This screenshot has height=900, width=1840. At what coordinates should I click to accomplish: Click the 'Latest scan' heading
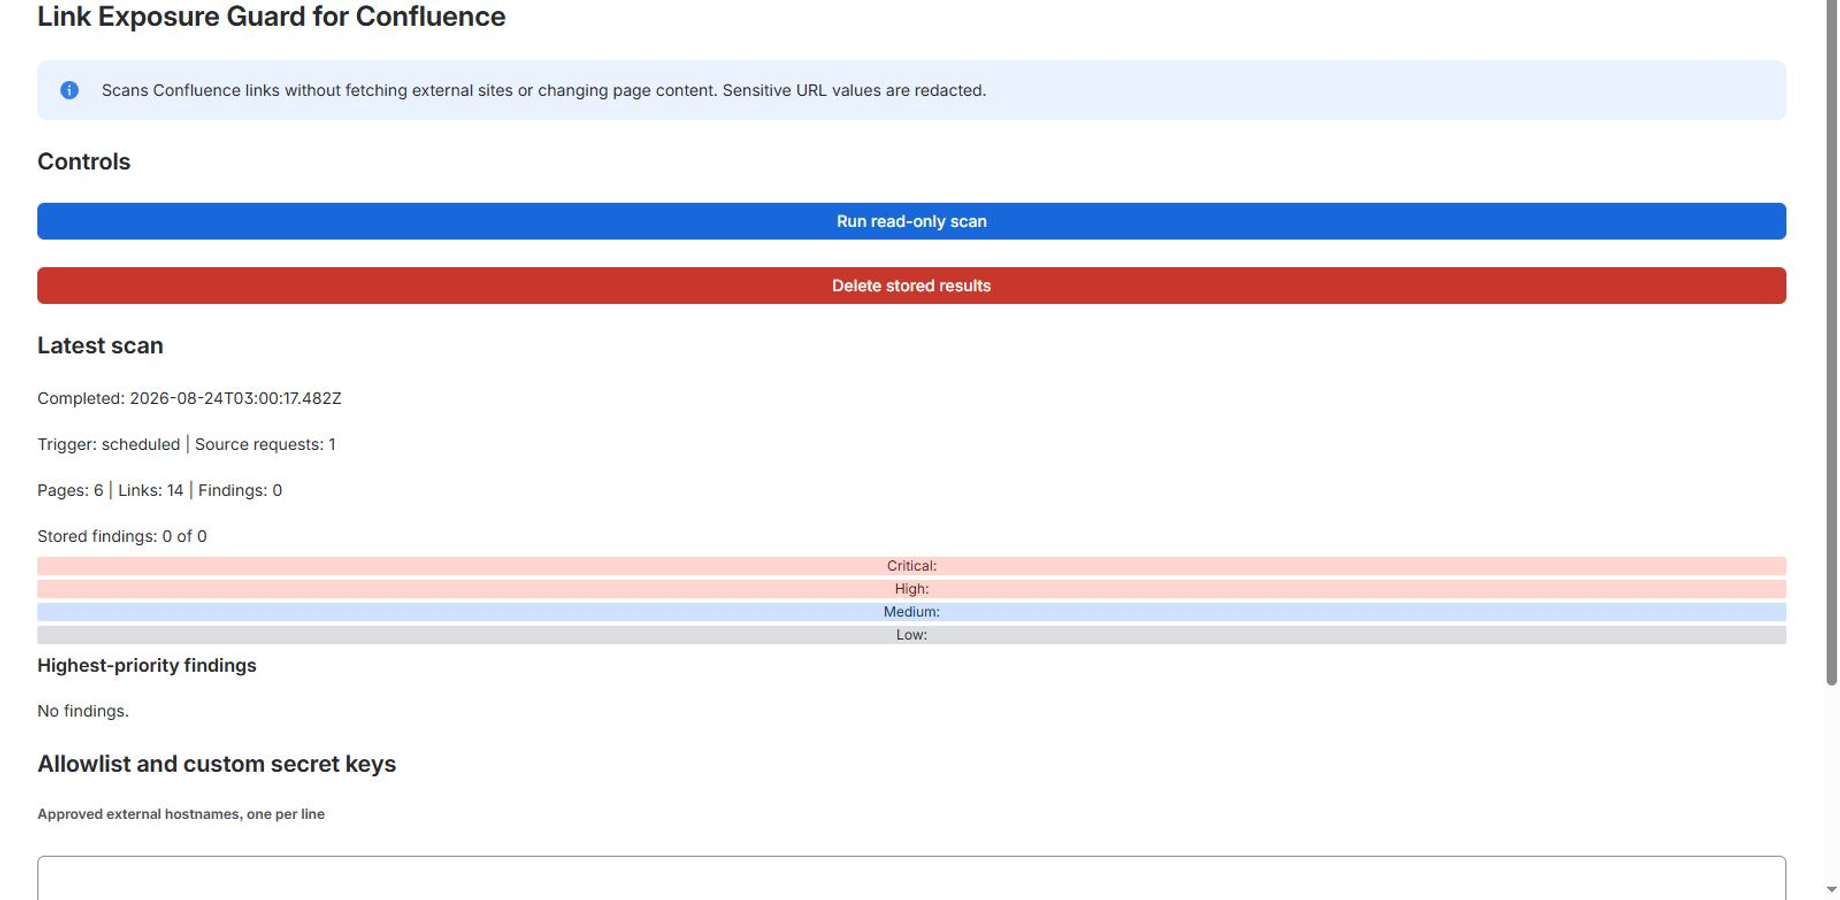[x=100, y=346]
